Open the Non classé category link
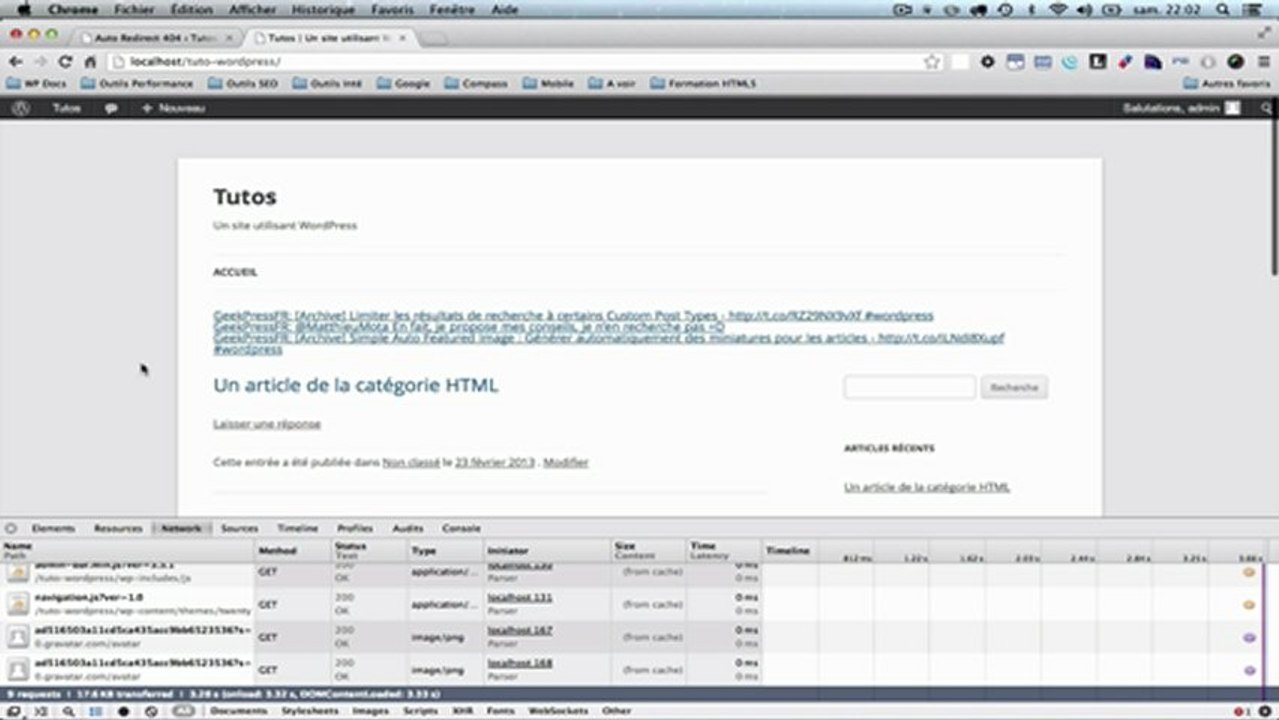The image size is (1279, 720). point(411,462)
